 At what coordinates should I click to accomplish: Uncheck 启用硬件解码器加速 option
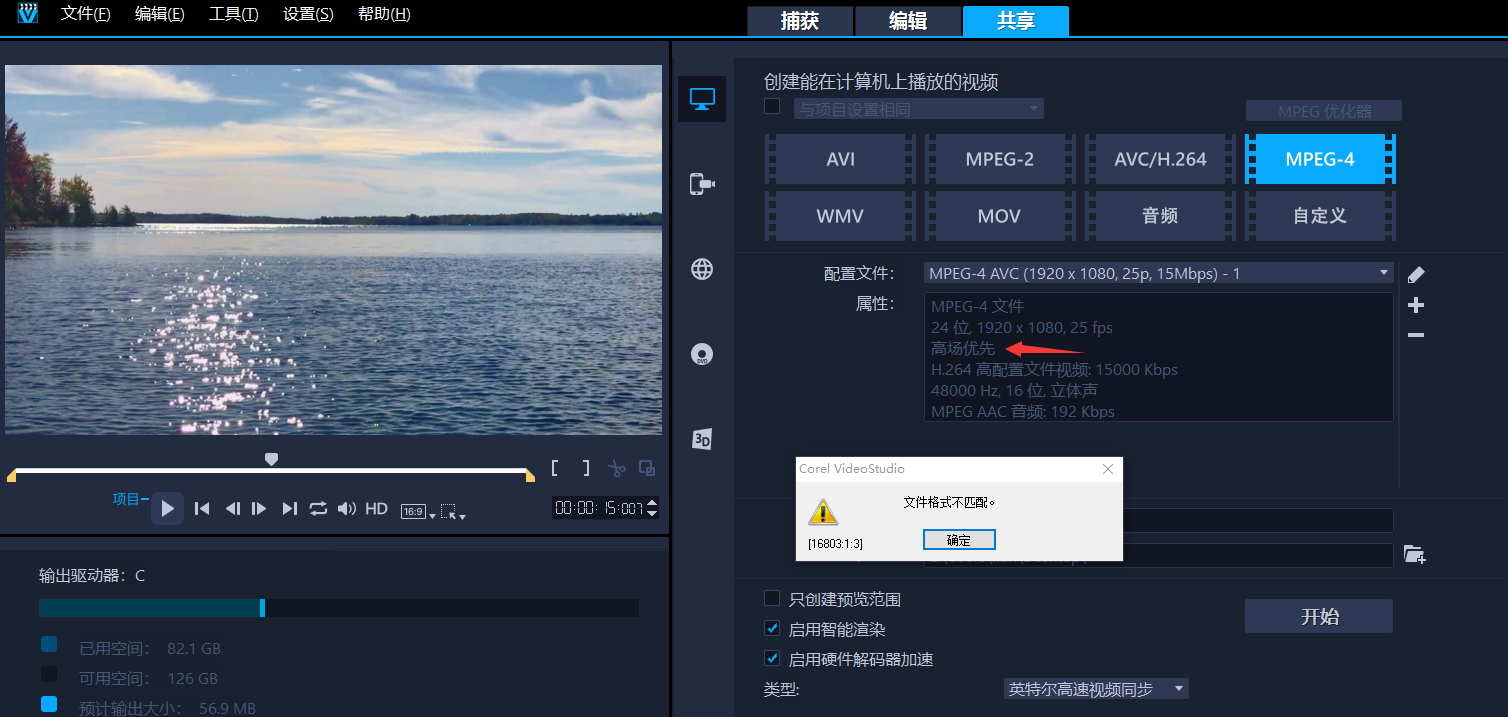point(772,659)
